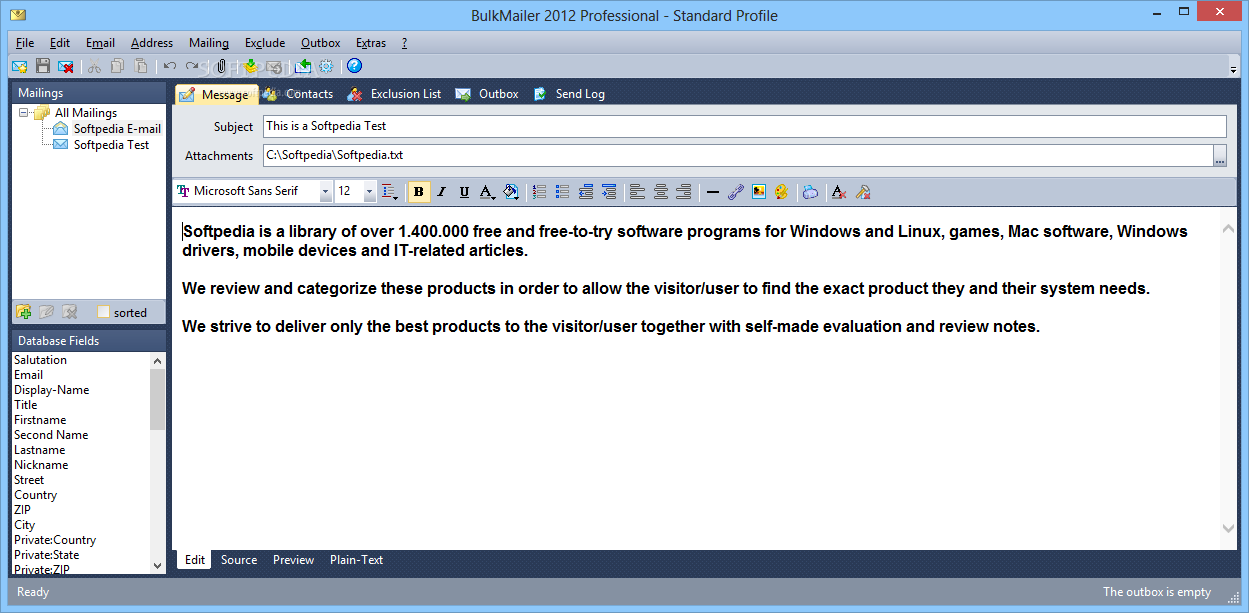Open the Mailing menu
Image resolution: width=1249 pixels, height=613 pixels.
(209, 43)
